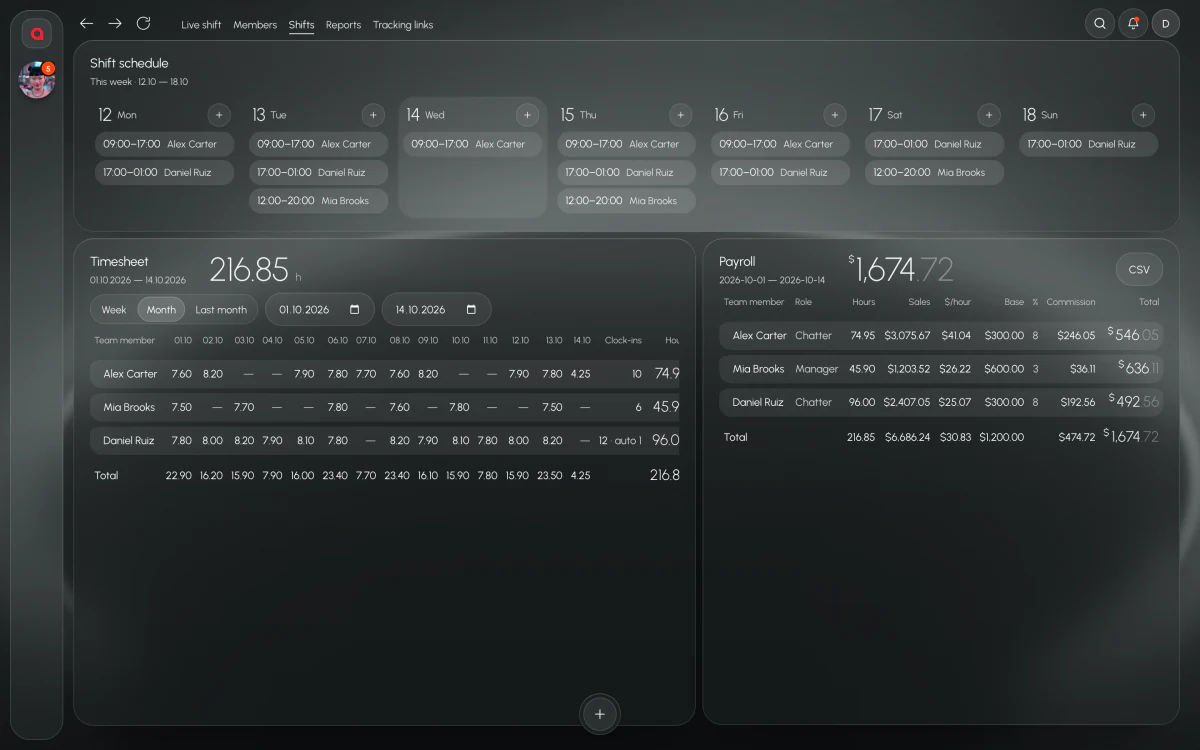Image resolution: width=1200 pixels, height=750 pixels.
Task: Select Mia Brooks row in Timesheet
Action: click(x=385, y=407)
